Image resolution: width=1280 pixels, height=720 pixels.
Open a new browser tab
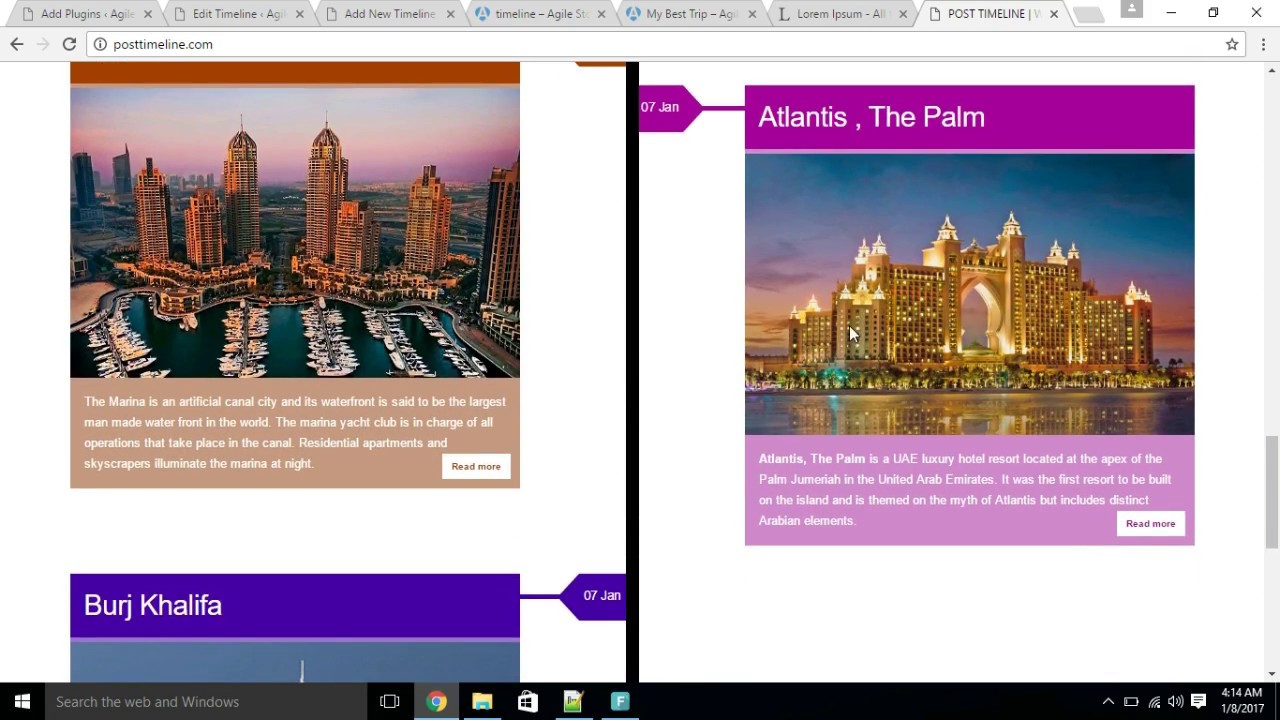[1088, 14]
